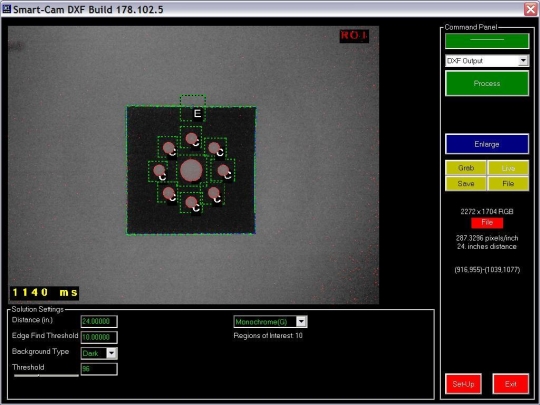This screenshot has height=405, width=540.
Task: Click the Smart-Cam application icon in title bar
Action: pyautogui.click(x=7, y=9)
